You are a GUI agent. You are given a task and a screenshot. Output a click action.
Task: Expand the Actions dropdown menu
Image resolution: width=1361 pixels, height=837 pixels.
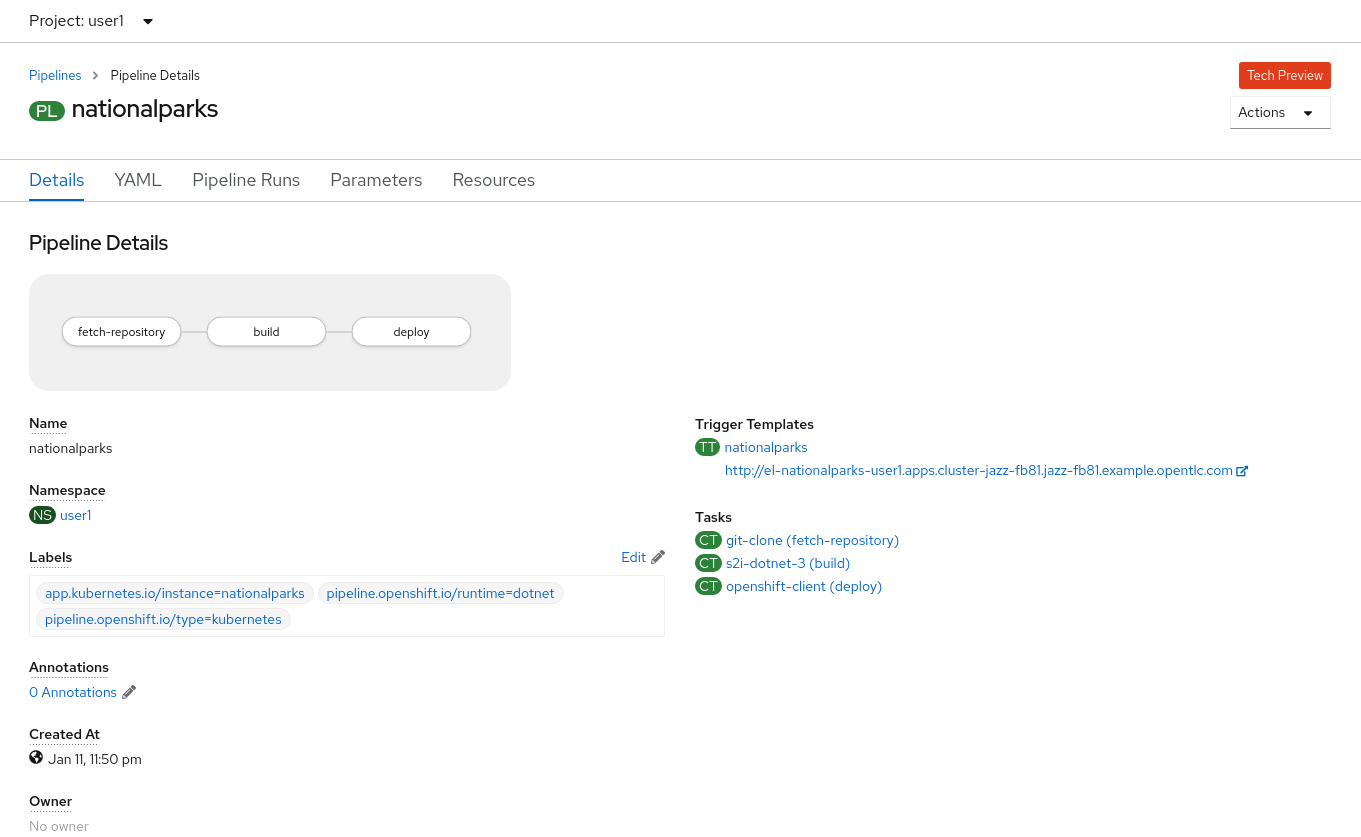tap(1279, 113)
